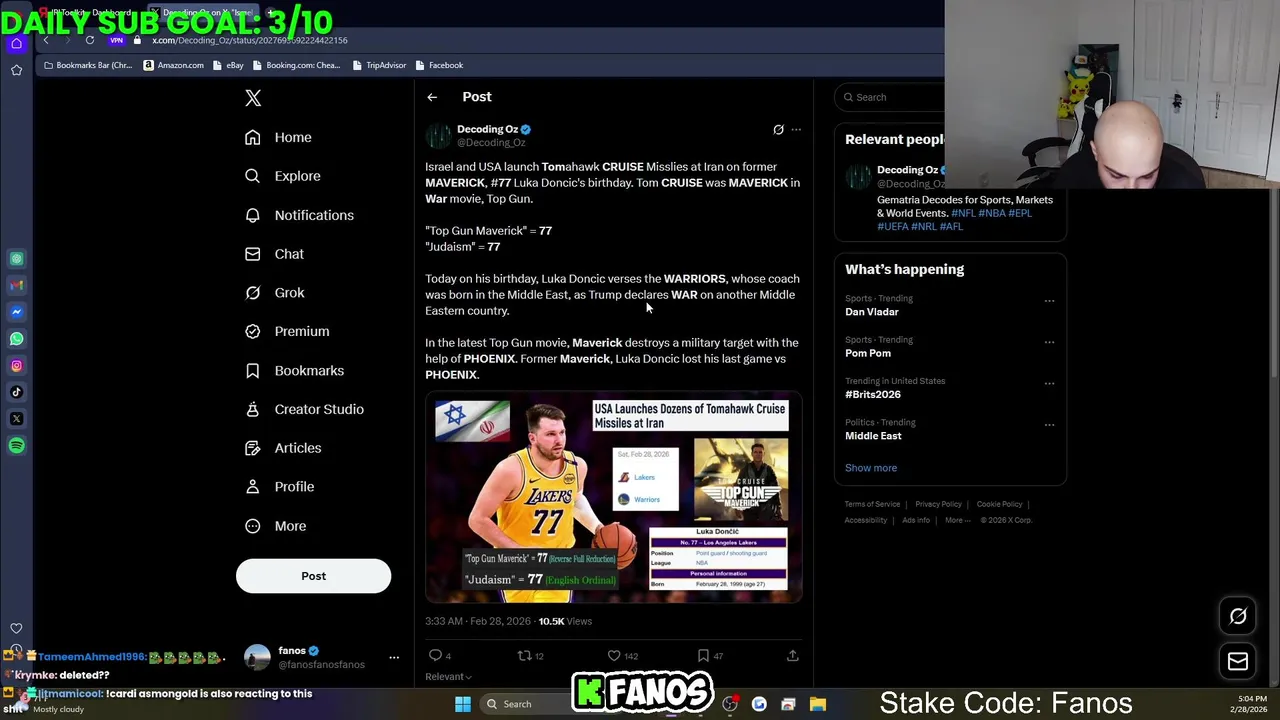
Task: Click the Windows Start button
Action: 462,704
